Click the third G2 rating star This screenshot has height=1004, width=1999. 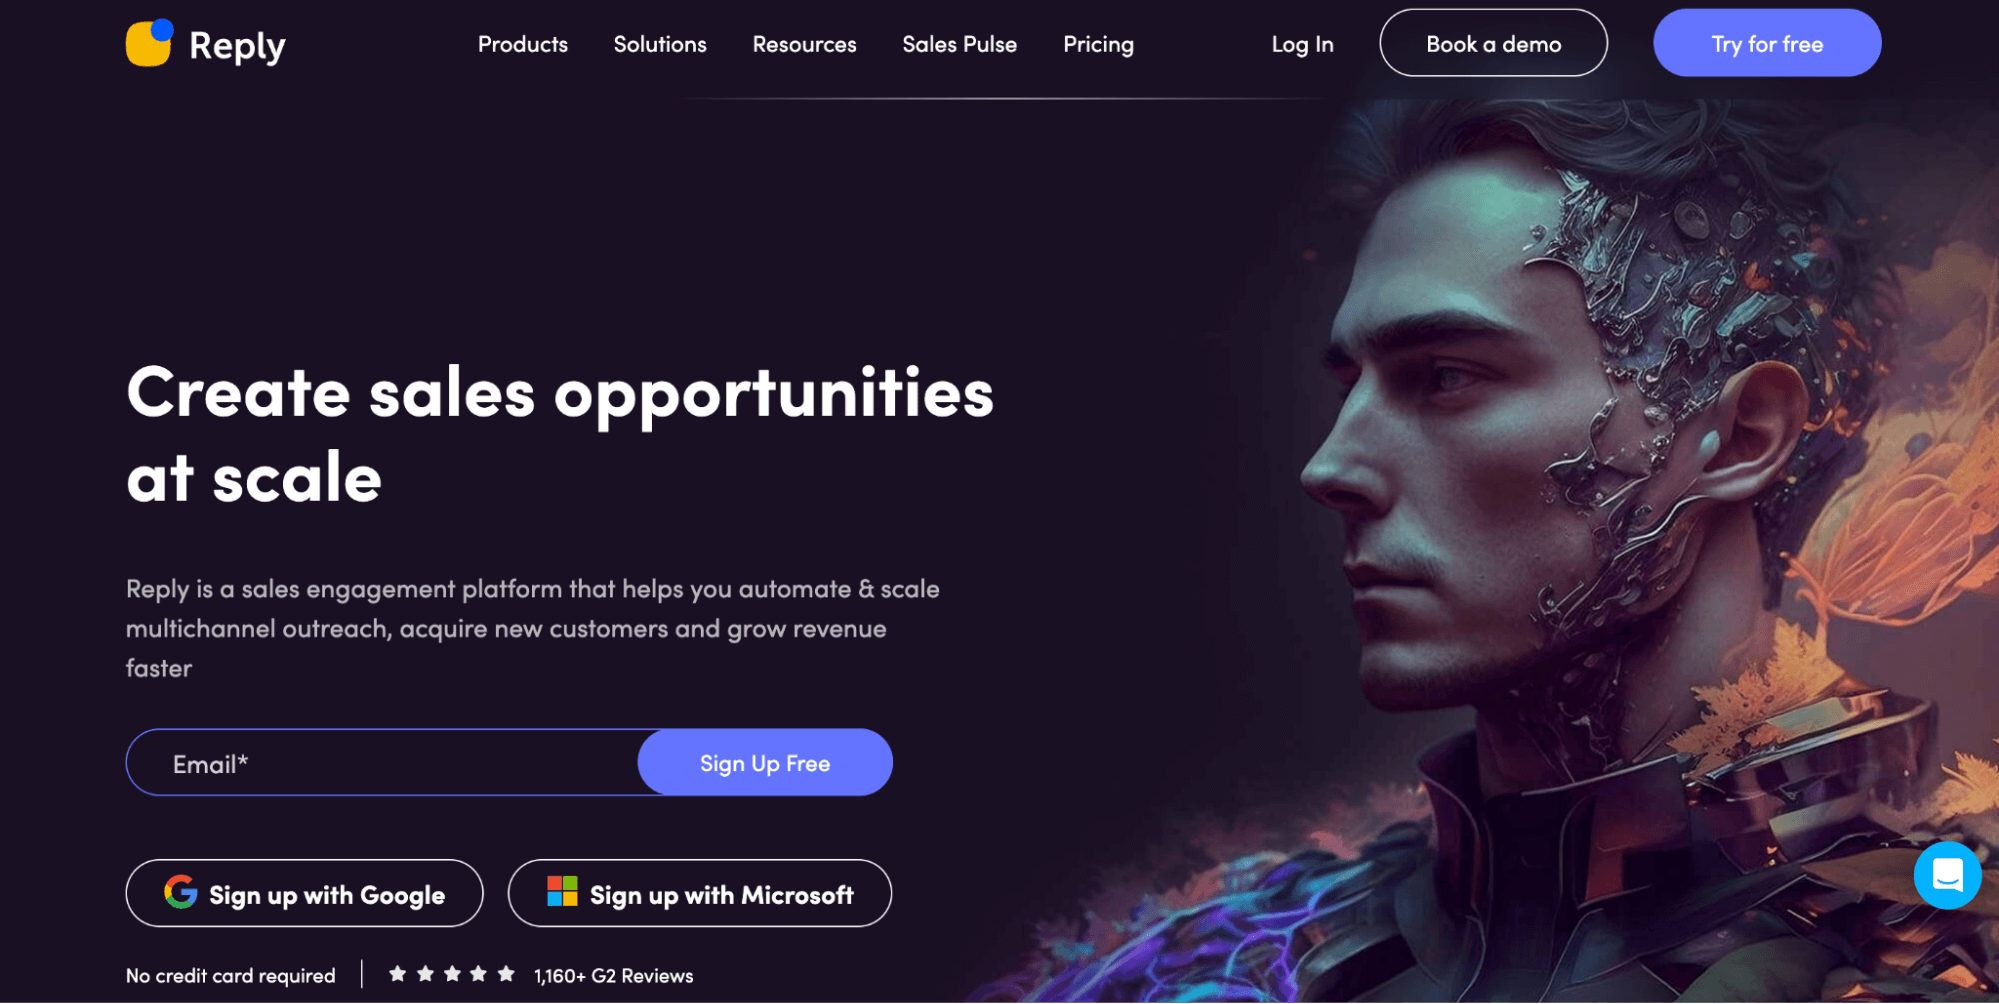(452, 974)
